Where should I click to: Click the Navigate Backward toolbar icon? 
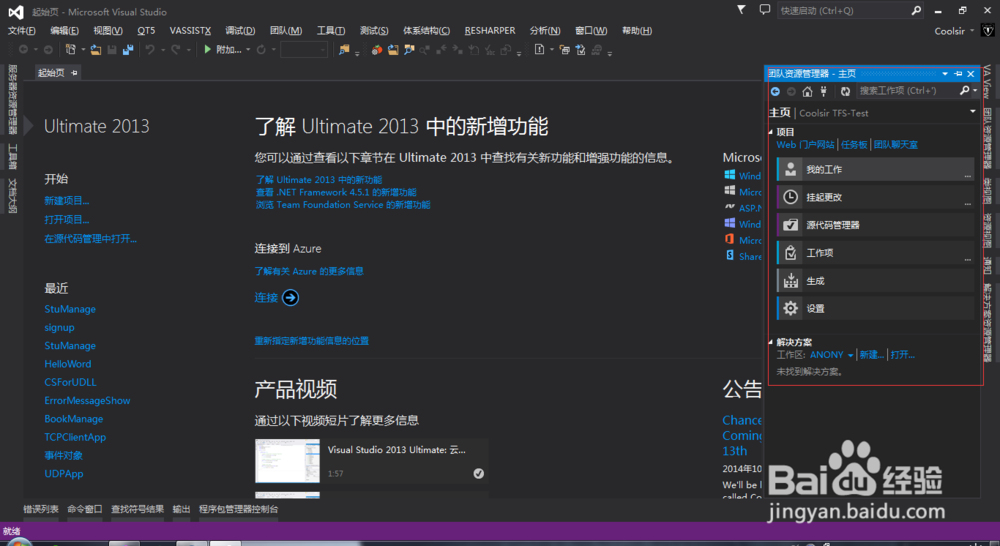[23, 49]
